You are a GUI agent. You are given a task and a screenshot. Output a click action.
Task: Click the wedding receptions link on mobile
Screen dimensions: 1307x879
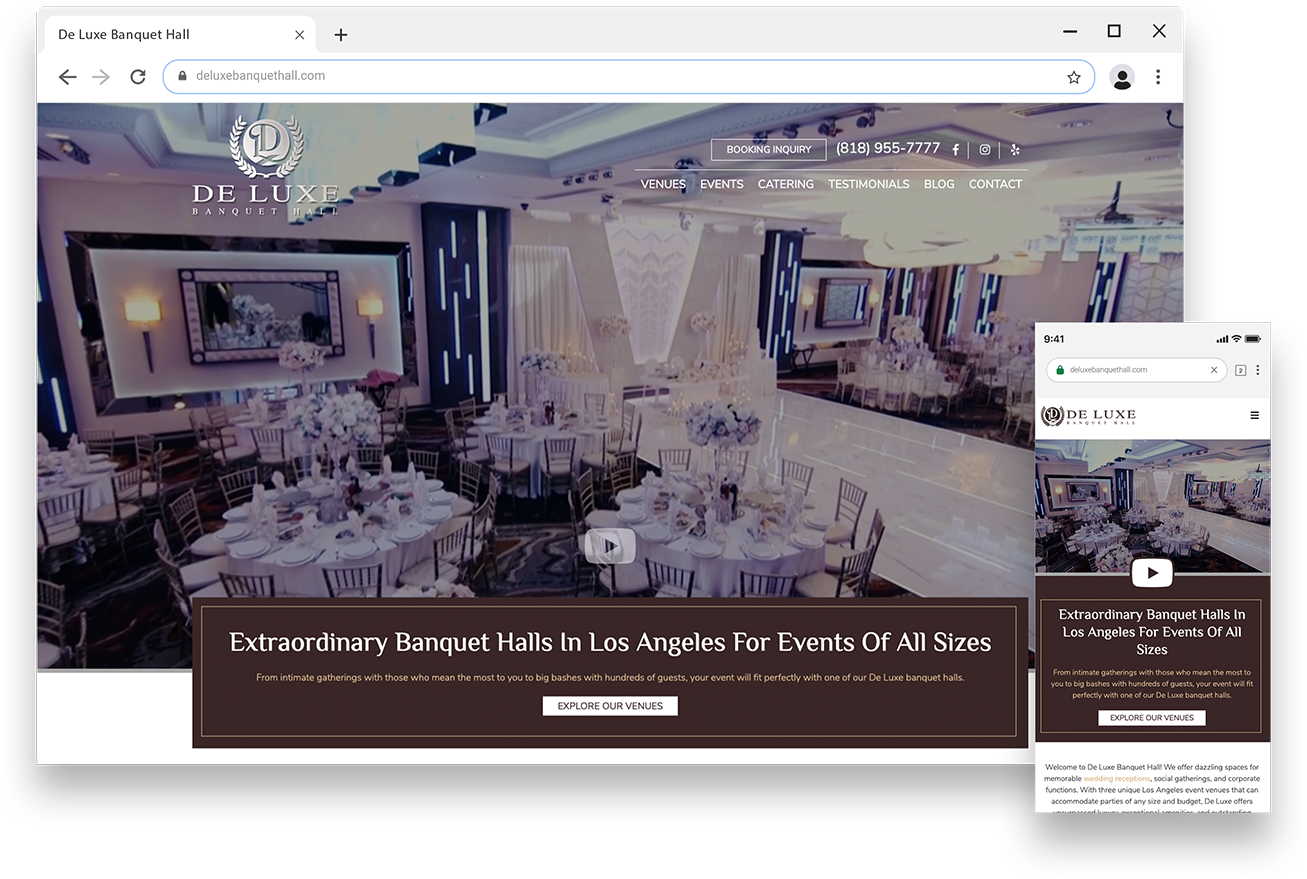(1117, 779)
